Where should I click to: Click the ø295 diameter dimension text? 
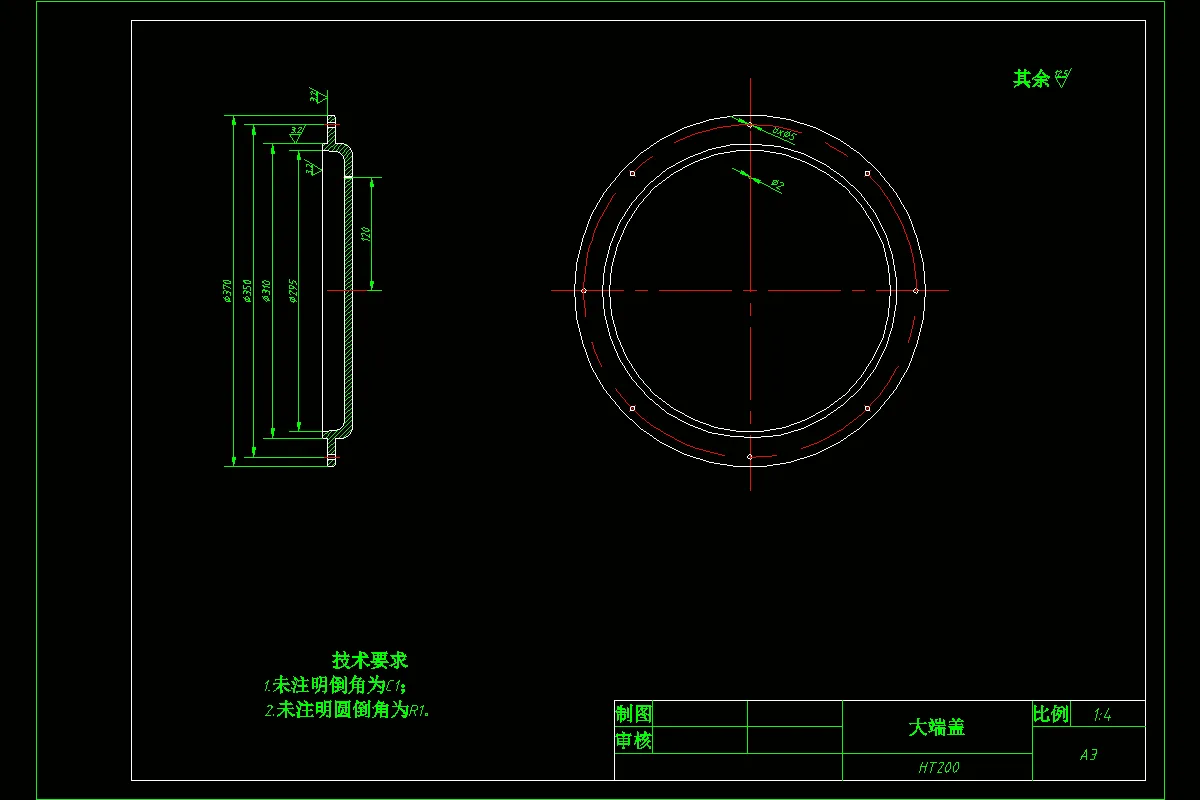tap(293, 290)
